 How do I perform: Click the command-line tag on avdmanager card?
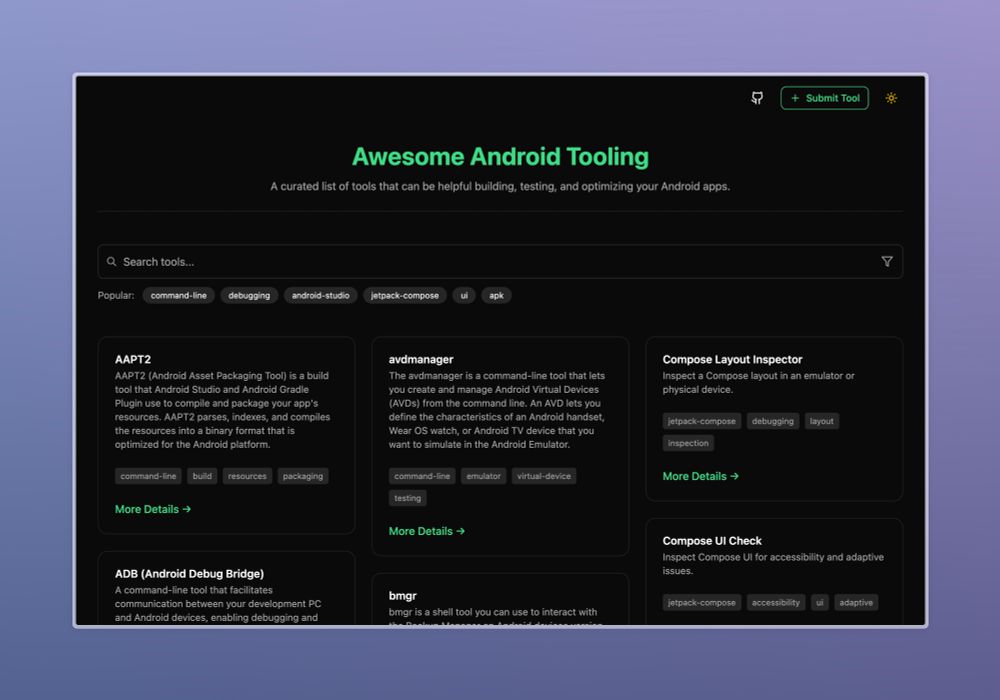coord(422,476)
